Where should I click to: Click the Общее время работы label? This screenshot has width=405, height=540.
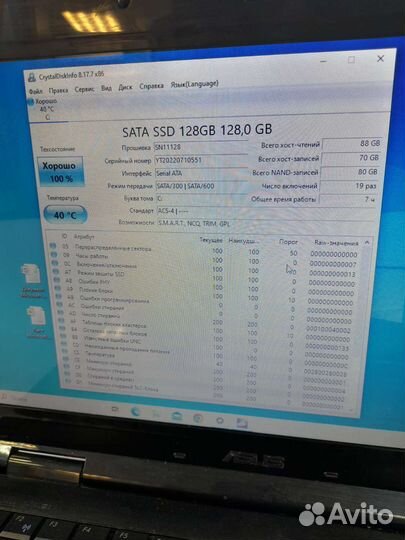[283, 199]
